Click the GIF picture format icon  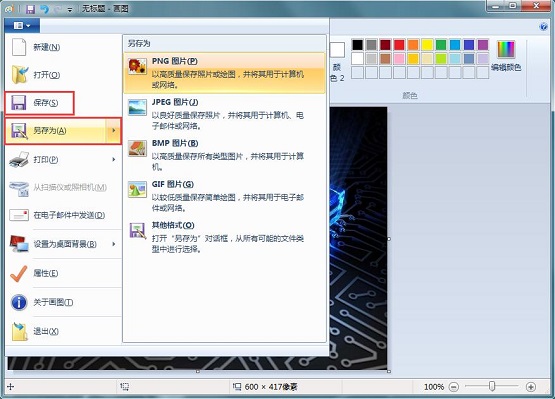tap(137, 189)
